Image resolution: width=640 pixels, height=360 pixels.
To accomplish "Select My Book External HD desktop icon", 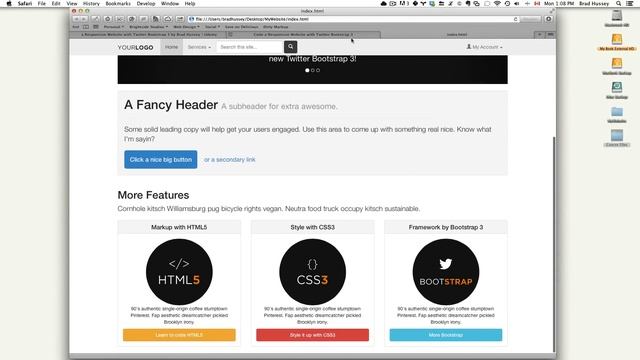I will point(617,42).
